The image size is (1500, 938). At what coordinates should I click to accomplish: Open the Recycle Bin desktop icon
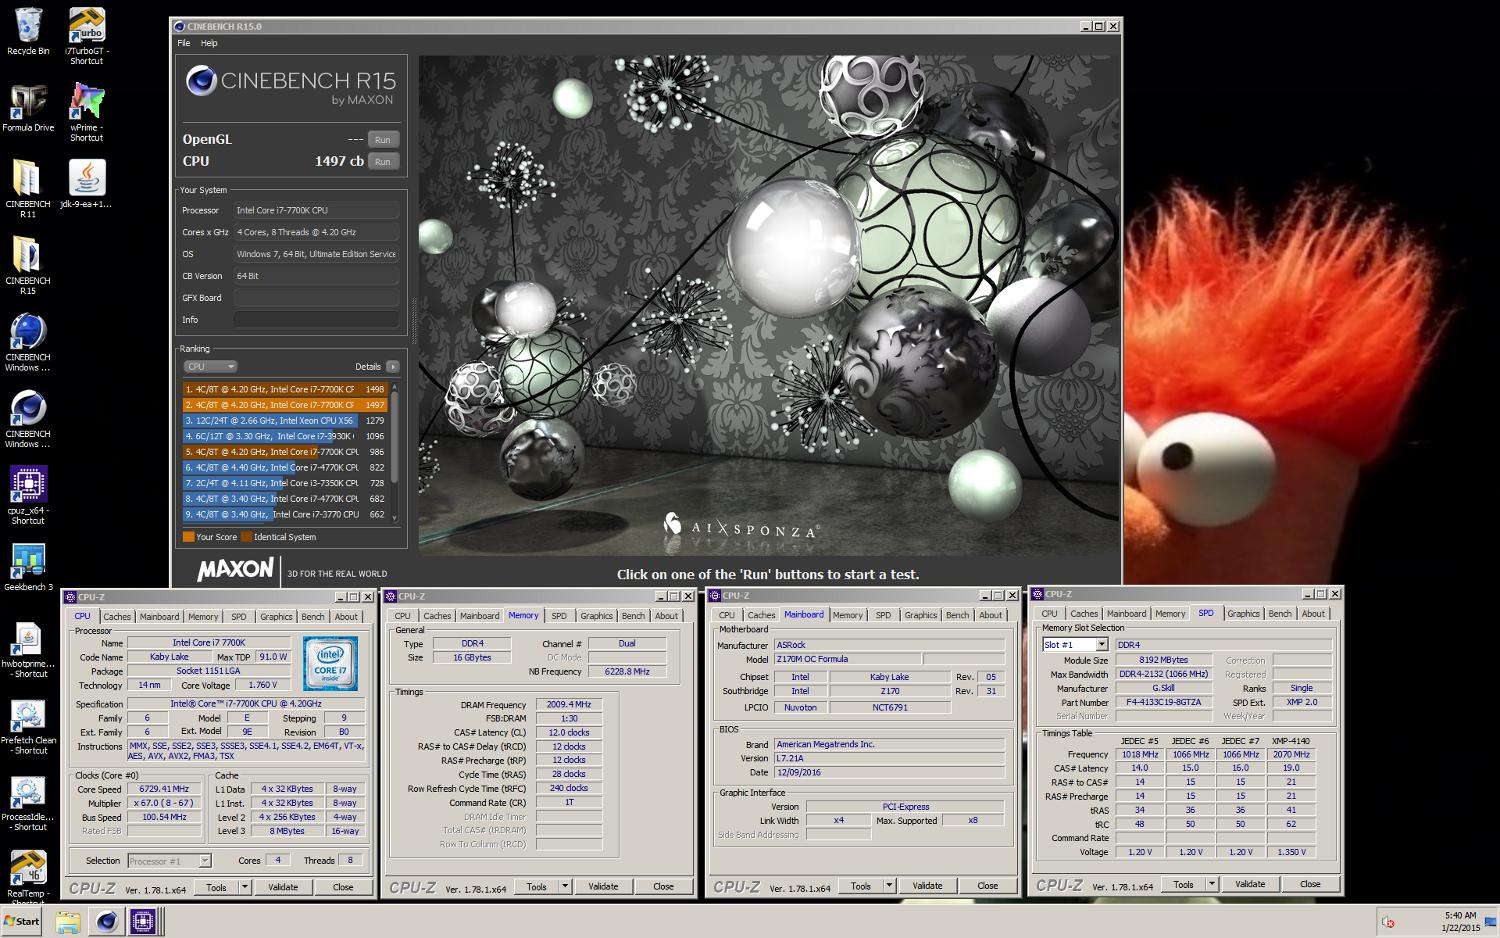coord(28,31)
